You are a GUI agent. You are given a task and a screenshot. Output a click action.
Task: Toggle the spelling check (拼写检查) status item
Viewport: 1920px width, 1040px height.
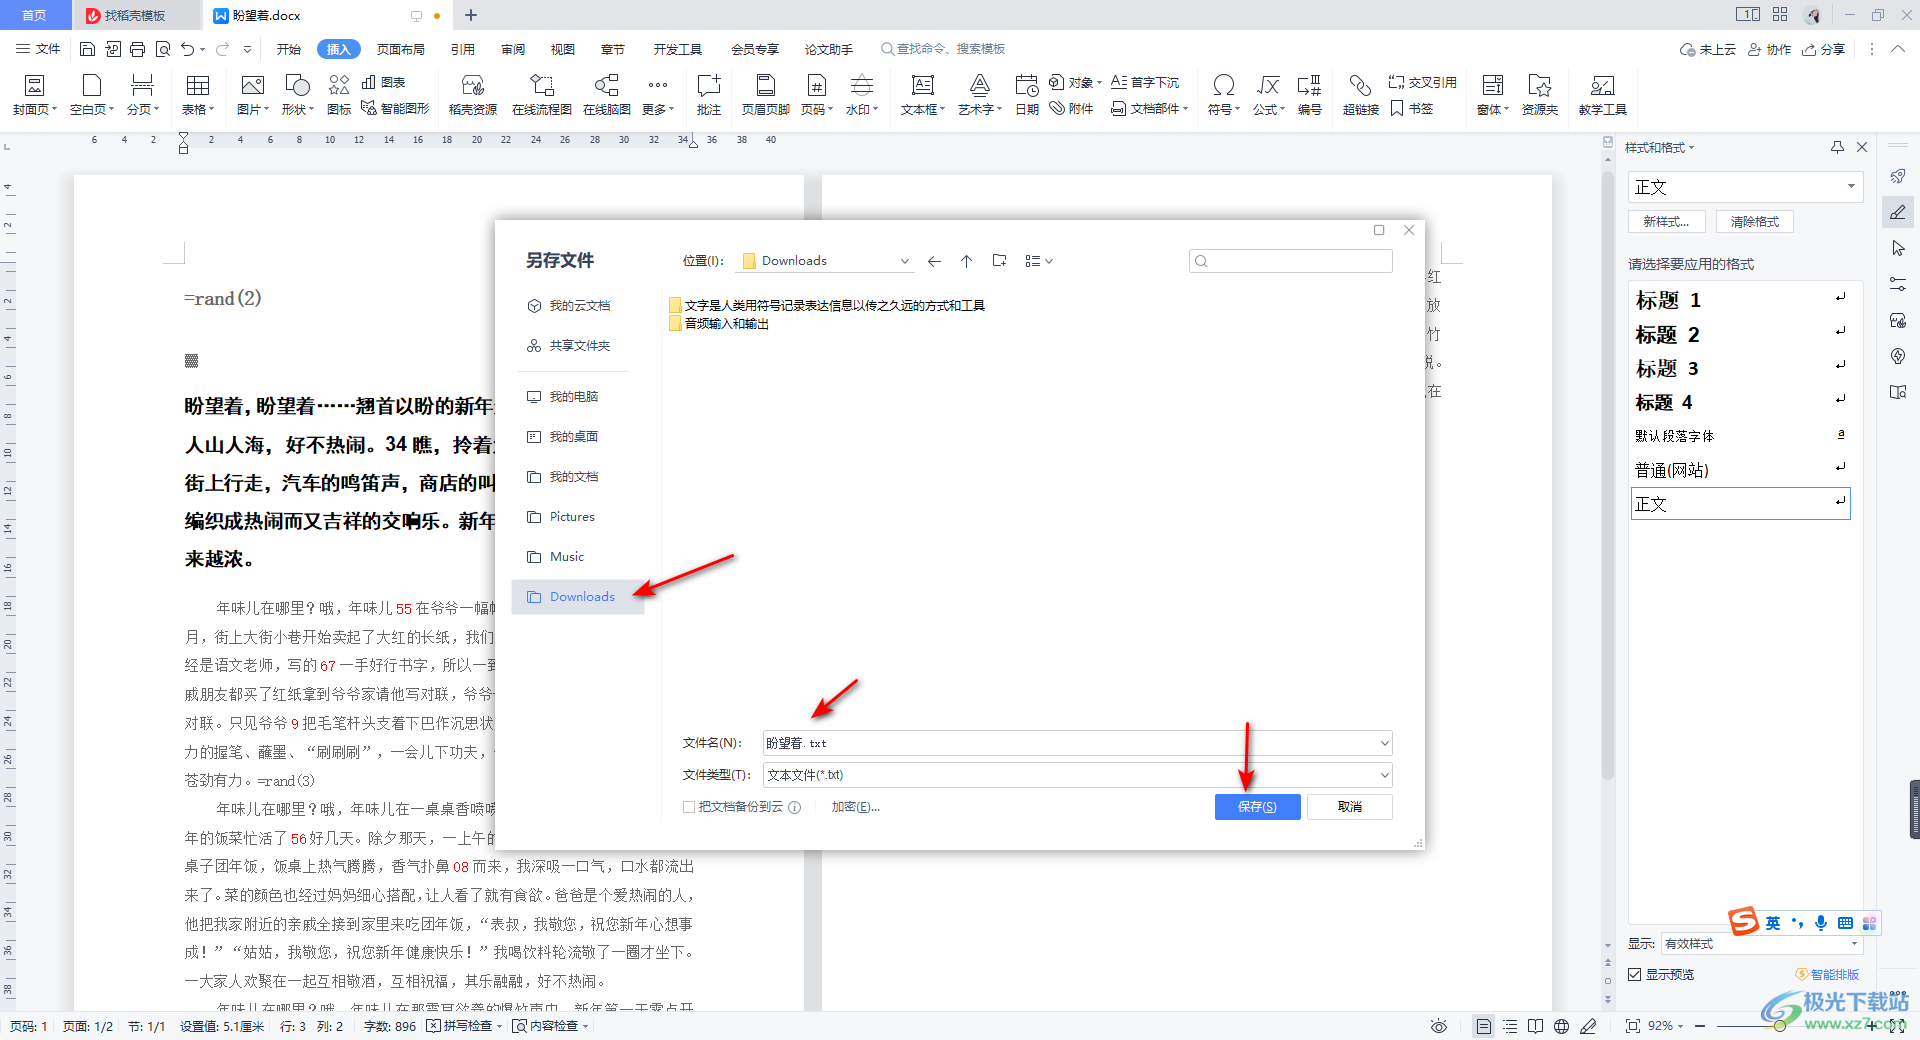coord(464,1026)
